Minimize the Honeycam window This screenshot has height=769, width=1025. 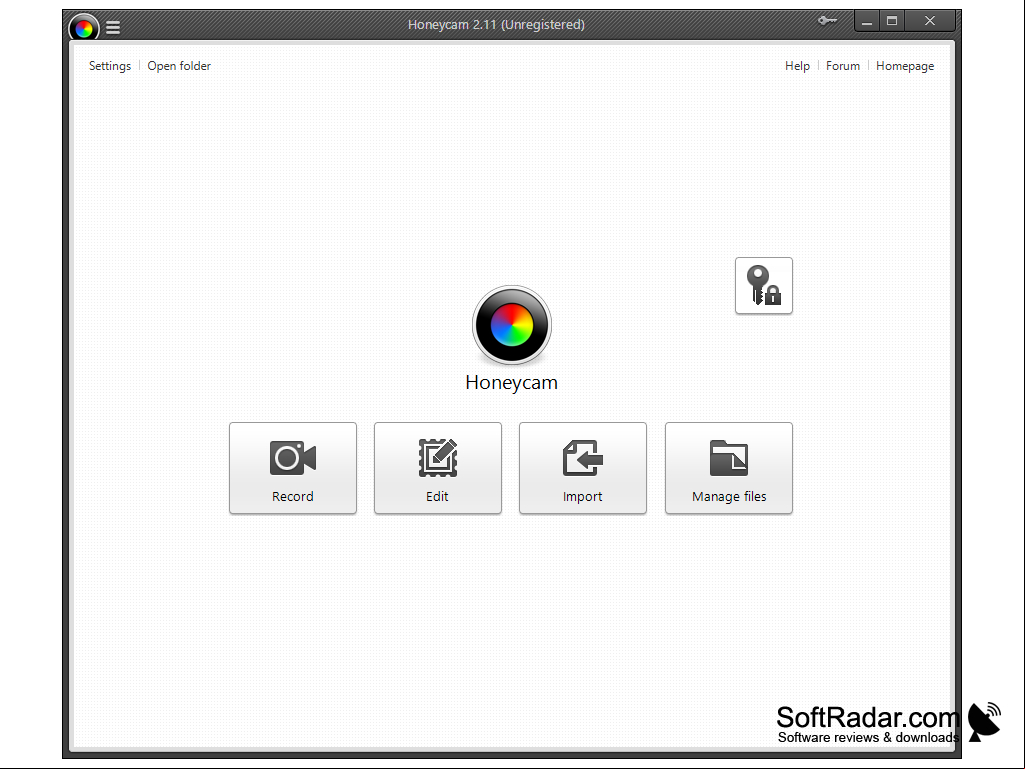click(867, 22)
